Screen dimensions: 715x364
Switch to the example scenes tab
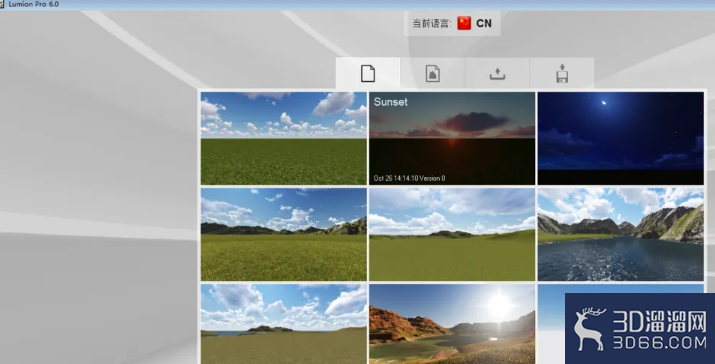click(x=432, y=73)
